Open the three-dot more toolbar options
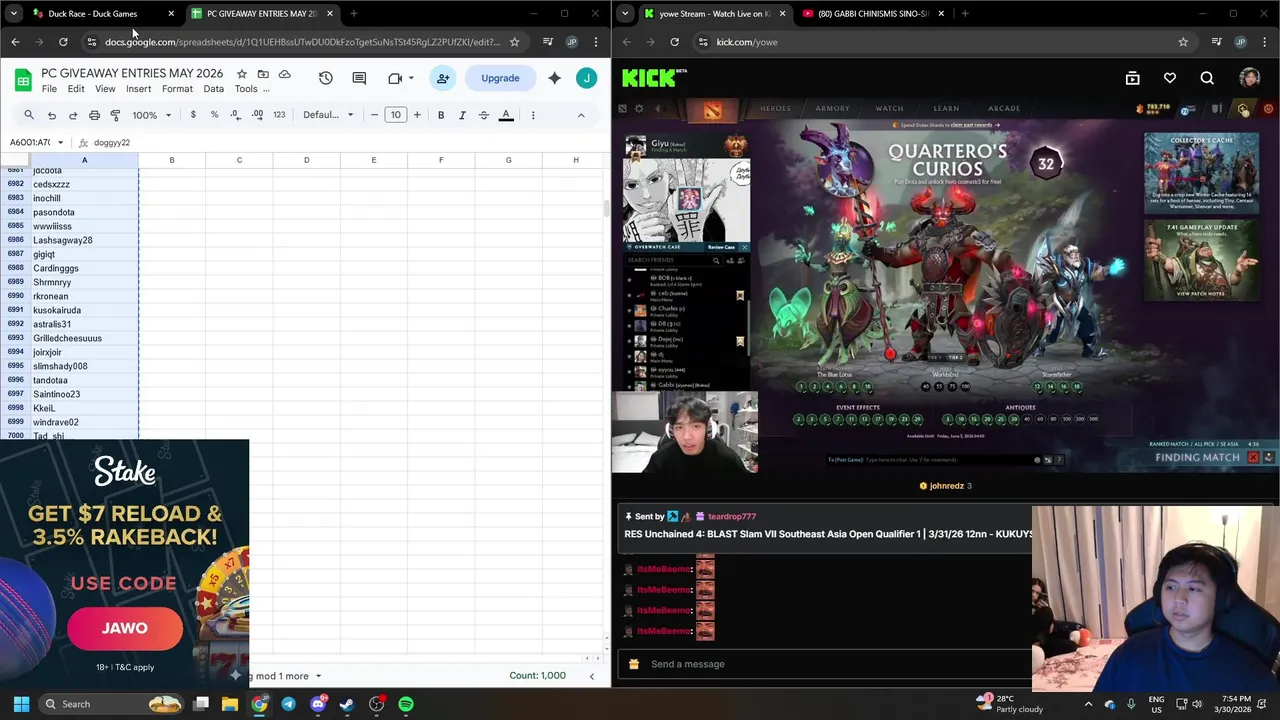Image resolution: width=1280 pixels, height=720 pixels. [x=533, y=115]
